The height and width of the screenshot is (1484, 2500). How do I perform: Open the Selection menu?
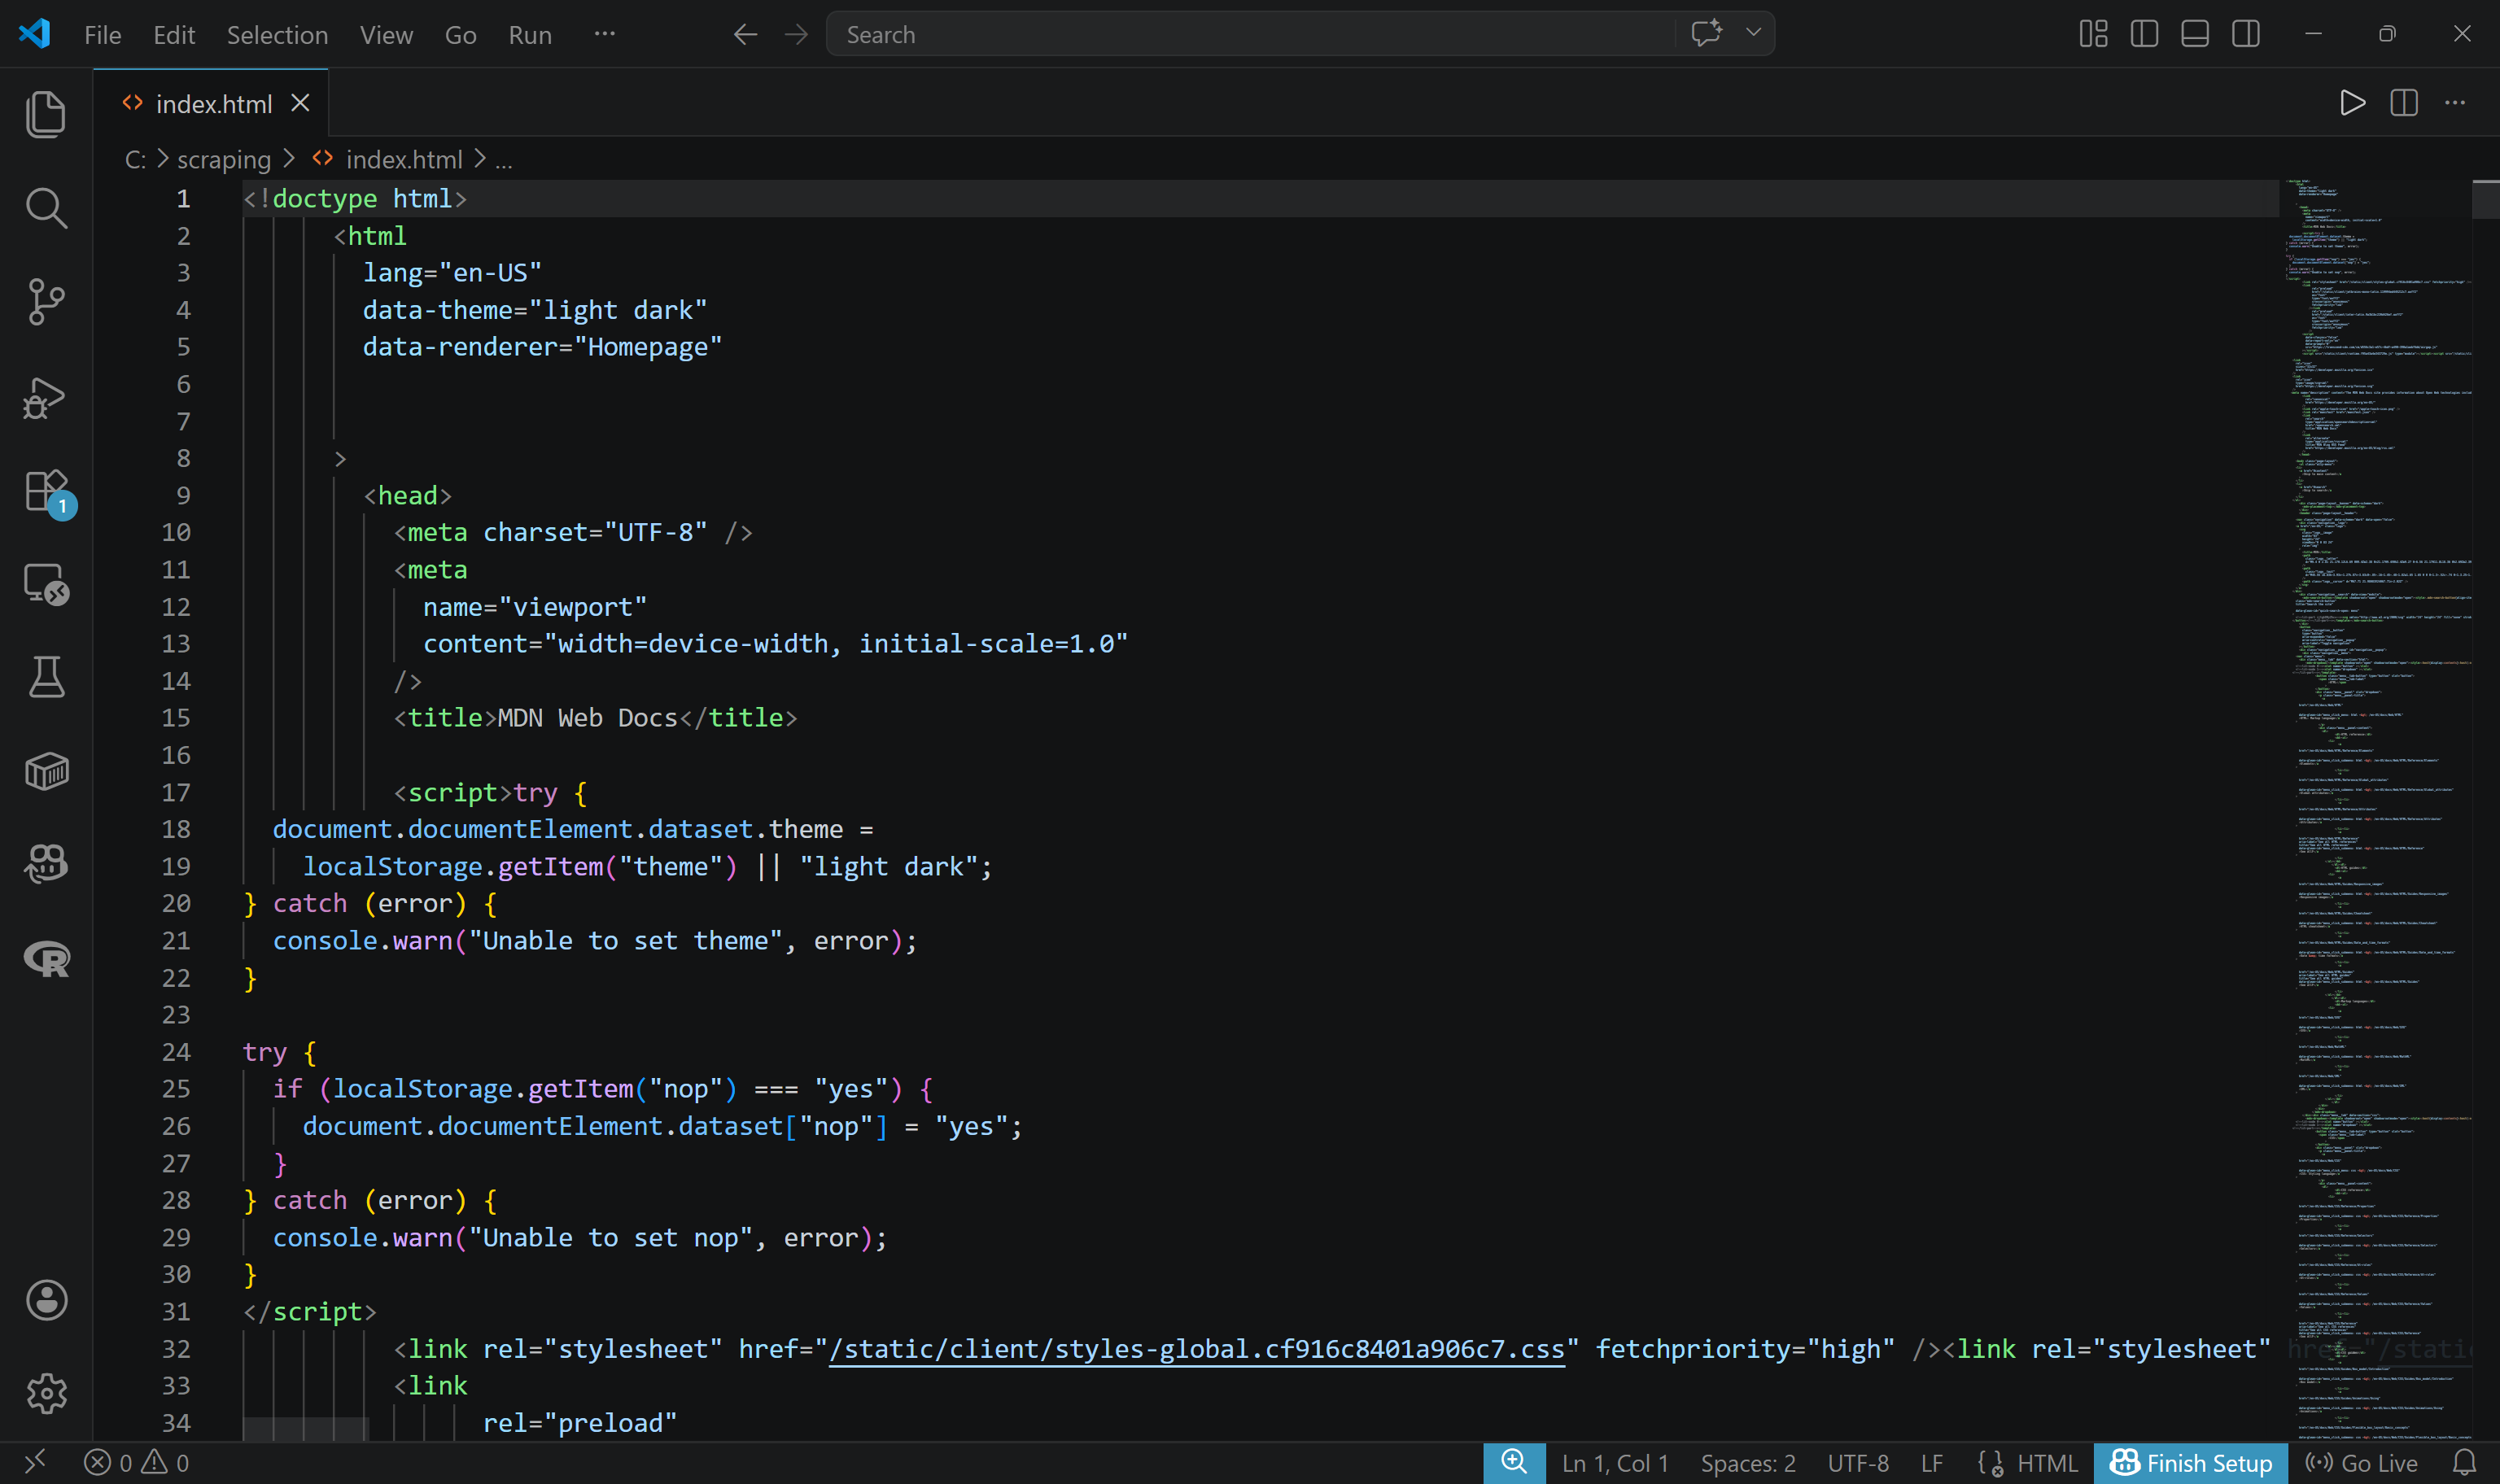click(x=277, y=34)
